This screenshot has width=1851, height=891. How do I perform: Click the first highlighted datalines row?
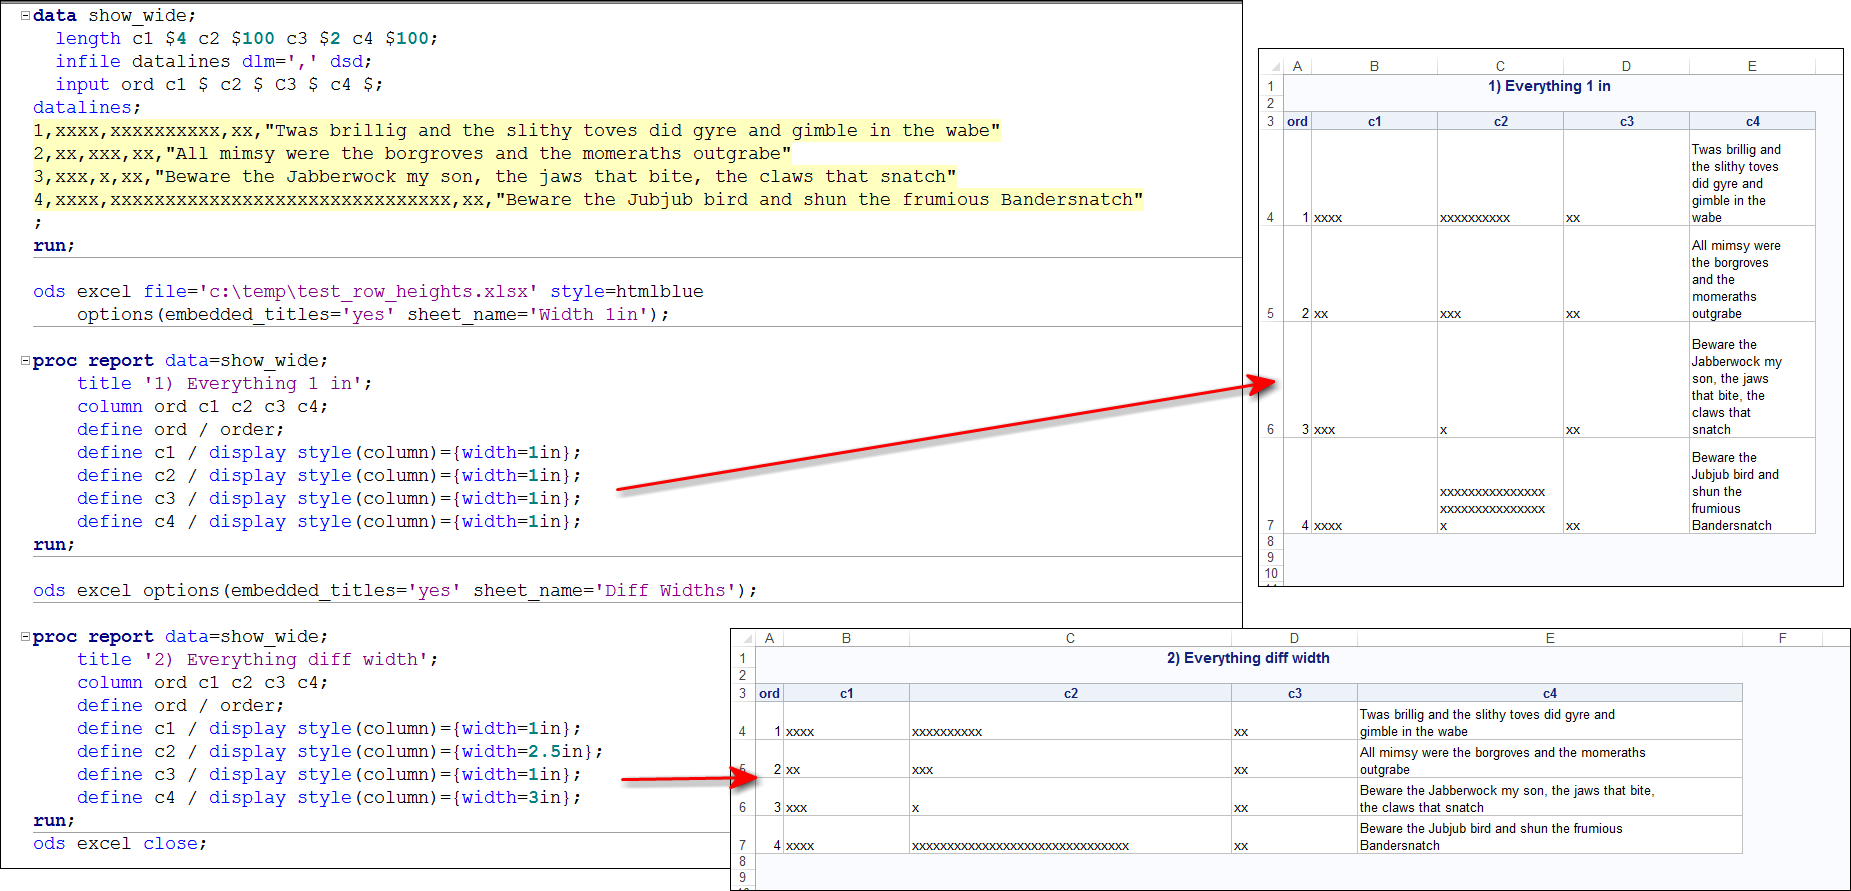tap(515, 131)
